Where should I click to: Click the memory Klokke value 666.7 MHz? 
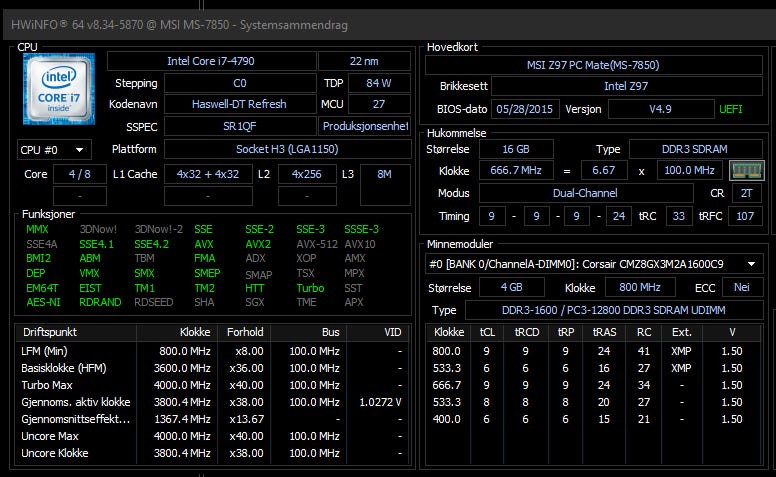coord(516,170)
